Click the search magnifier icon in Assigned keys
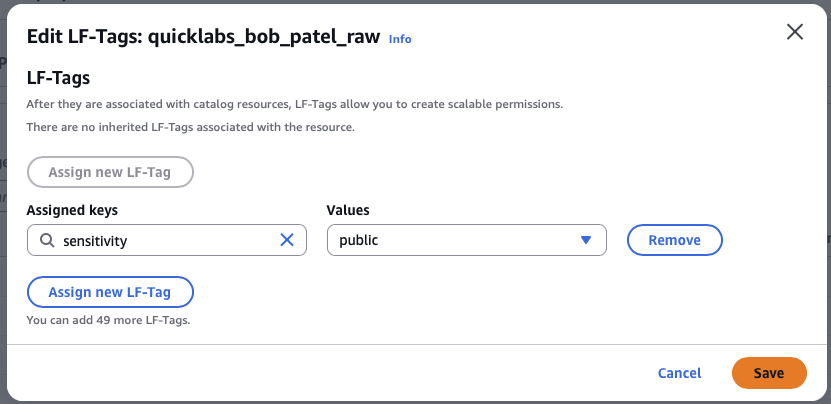 point(47,241)
